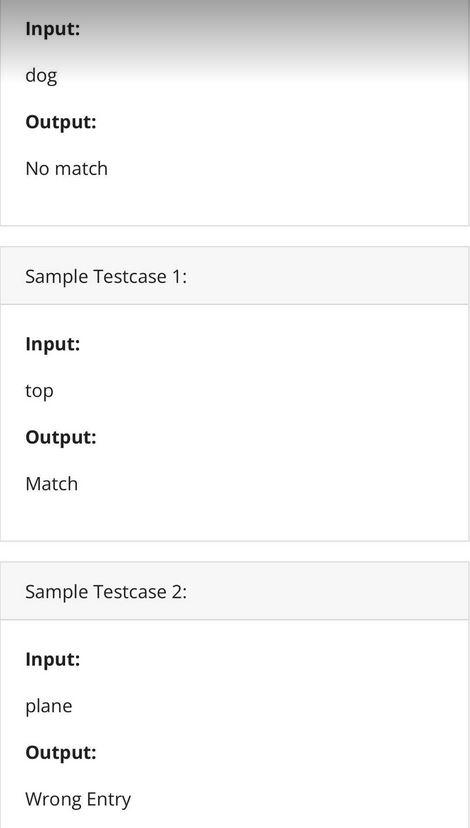Screen dimensions: 470x828
Task: Select the input text 'dog'
Action: [41, 76]
